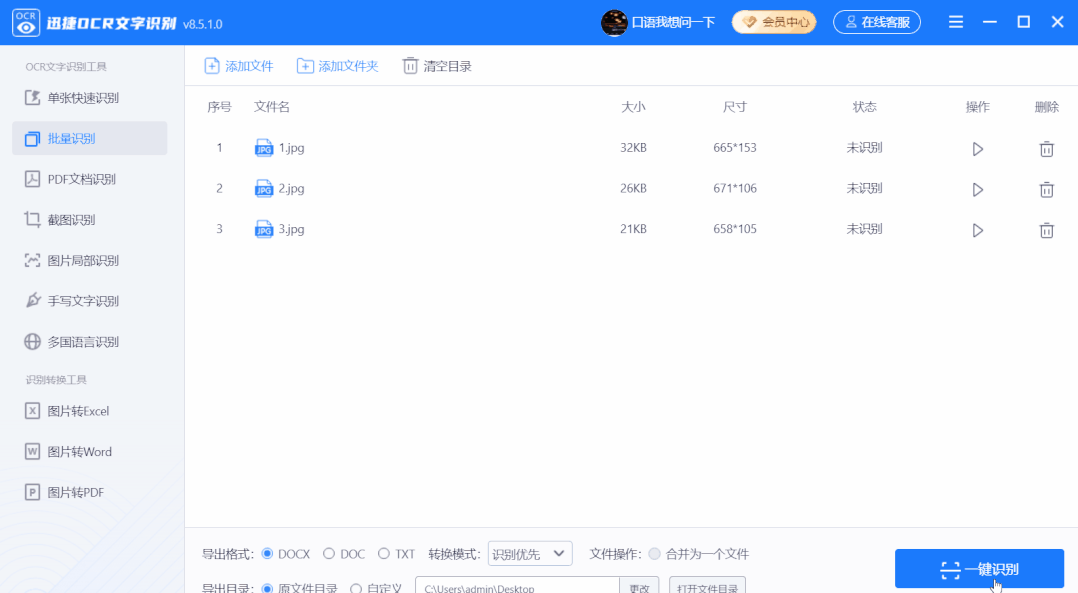Click 一键识别 recognize all button
This screenshot has height=593, width=1078.
pyautogui.click(x=979, y=569)
